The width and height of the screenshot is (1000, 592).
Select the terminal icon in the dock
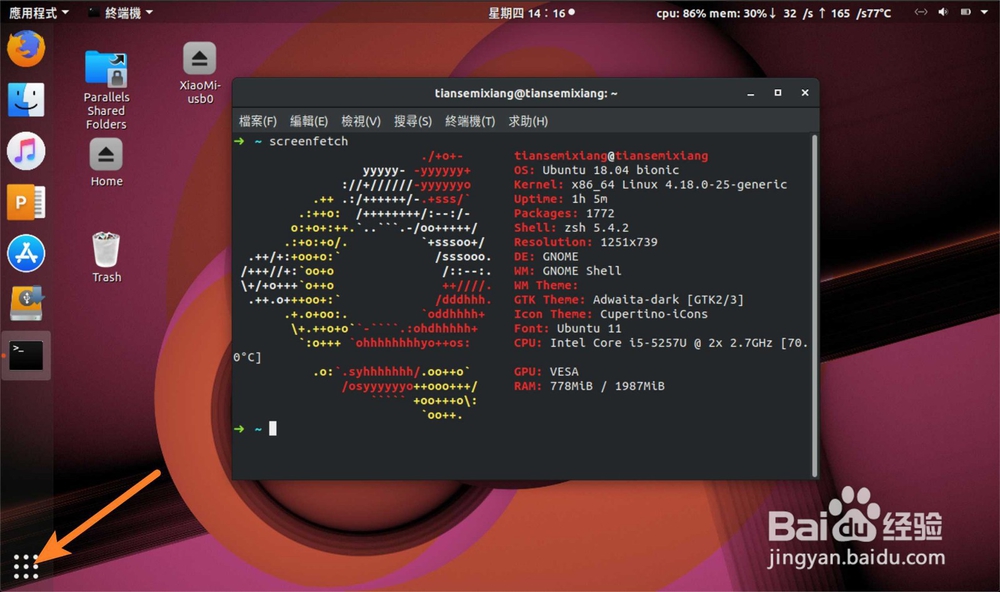tap(26, 355)
